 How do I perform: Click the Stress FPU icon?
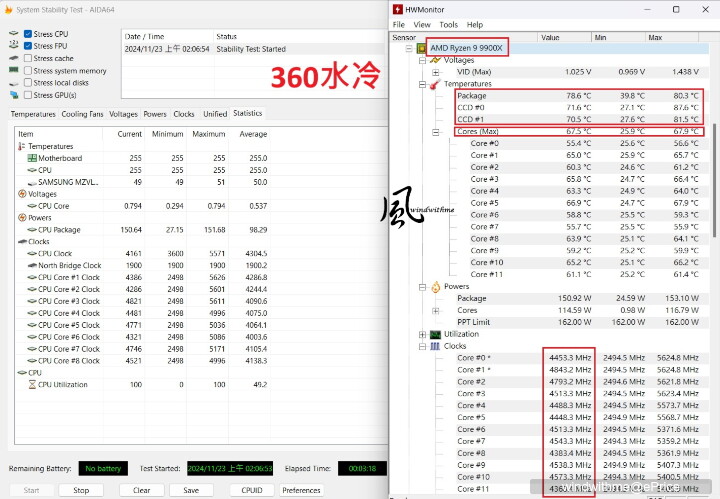pyautogui.click(x=14, y=45)
